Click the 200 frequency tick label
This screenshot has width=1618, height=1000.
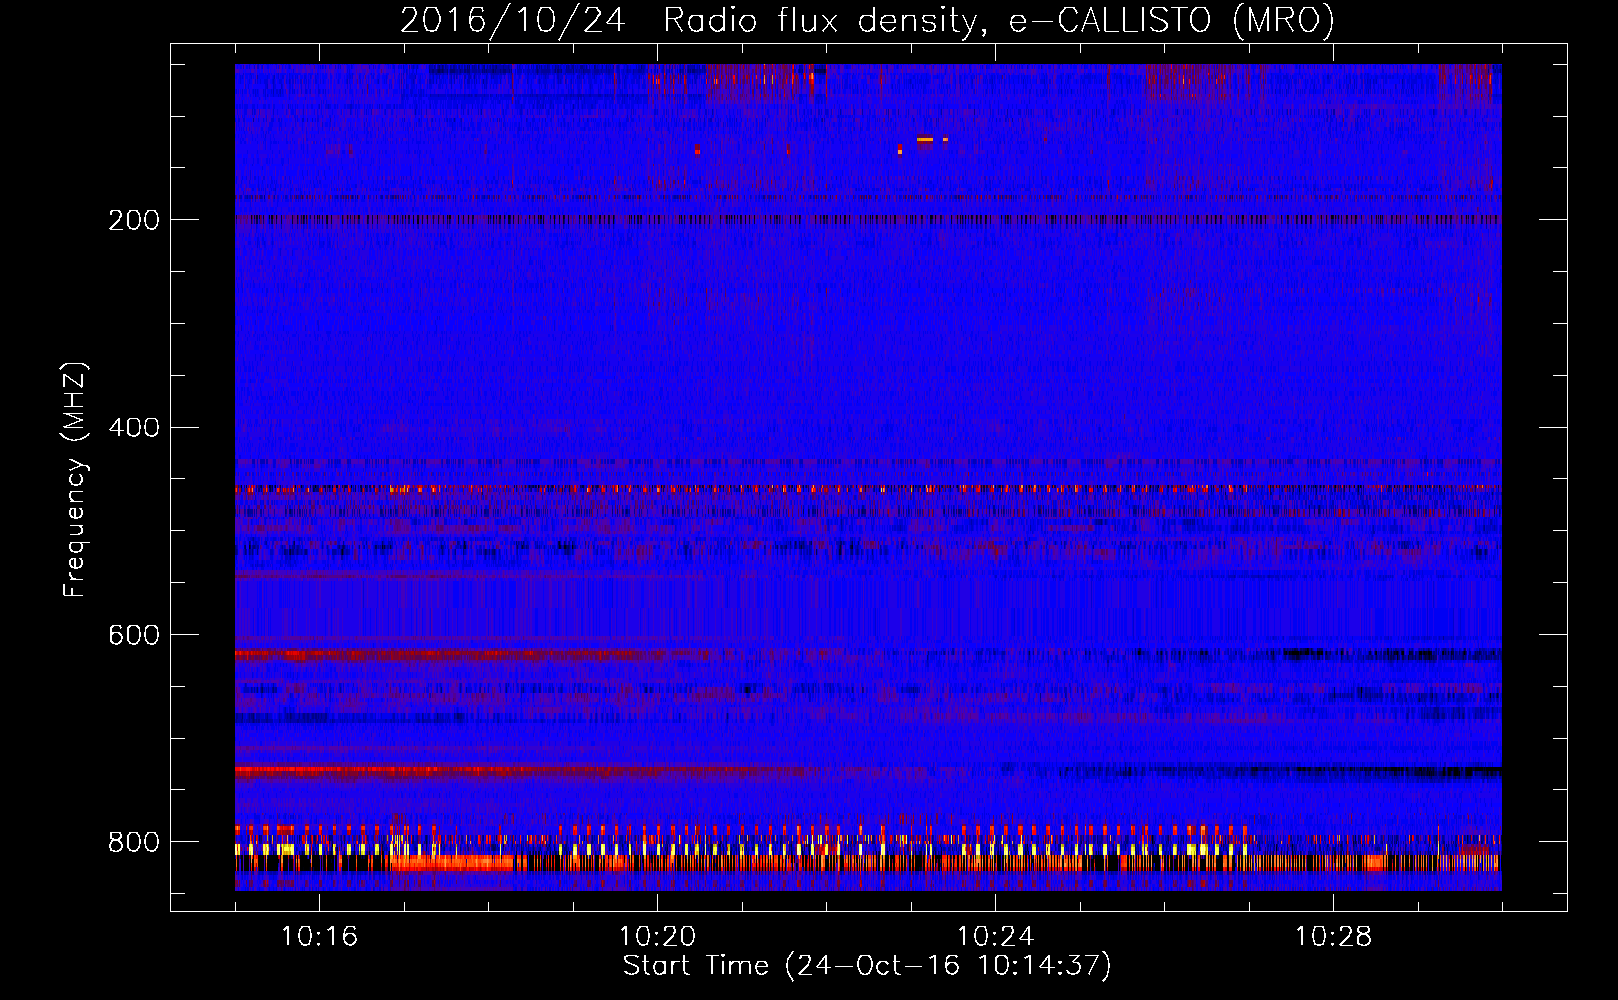click(134, 220)
